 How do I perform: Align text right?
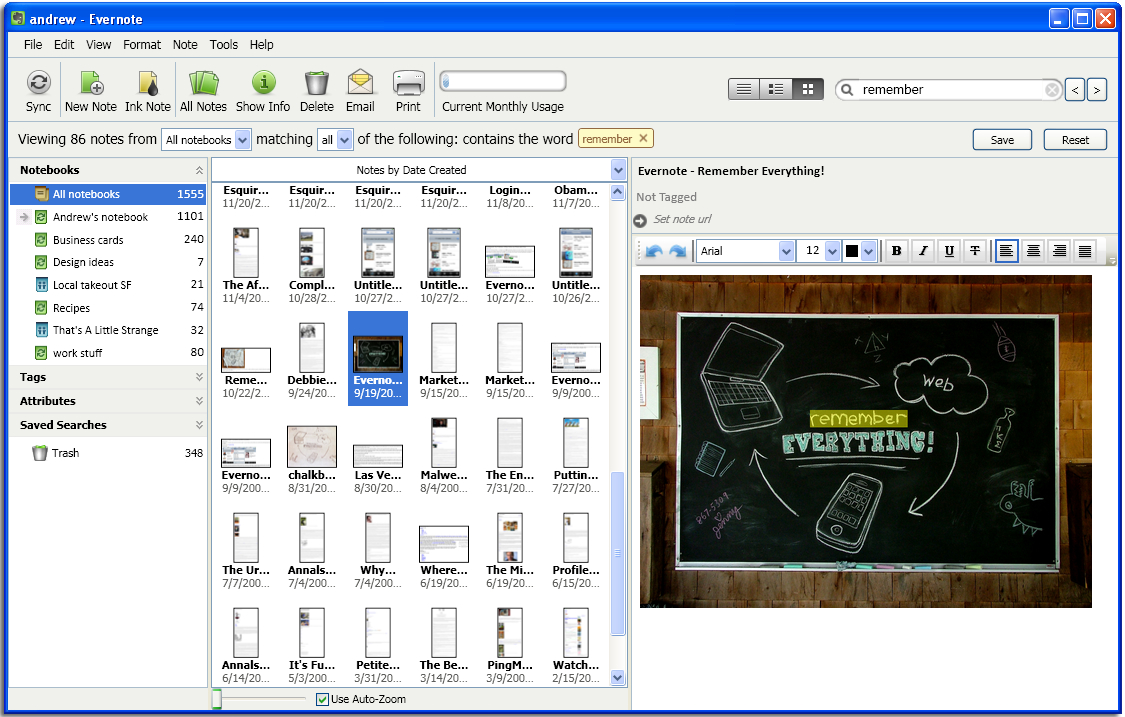click(1059, 250)
